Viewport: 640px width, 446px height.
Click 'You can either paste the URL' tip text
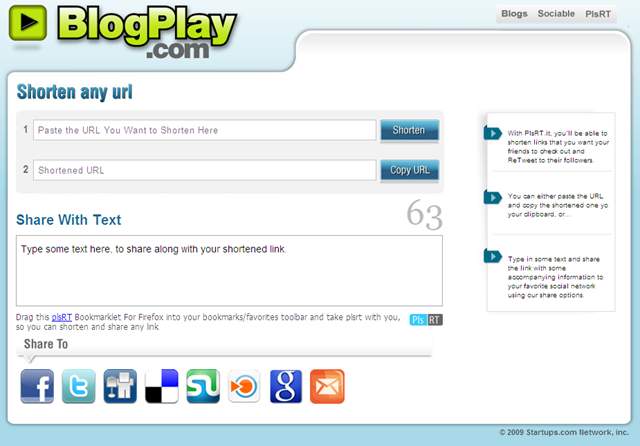click(558, 205)
